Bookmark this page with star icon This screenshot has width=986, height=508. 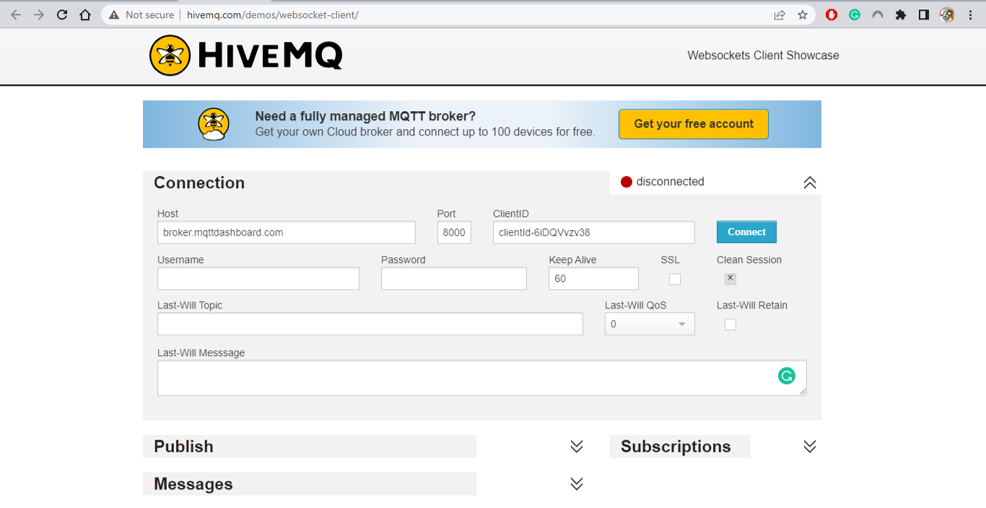(802, 15)
